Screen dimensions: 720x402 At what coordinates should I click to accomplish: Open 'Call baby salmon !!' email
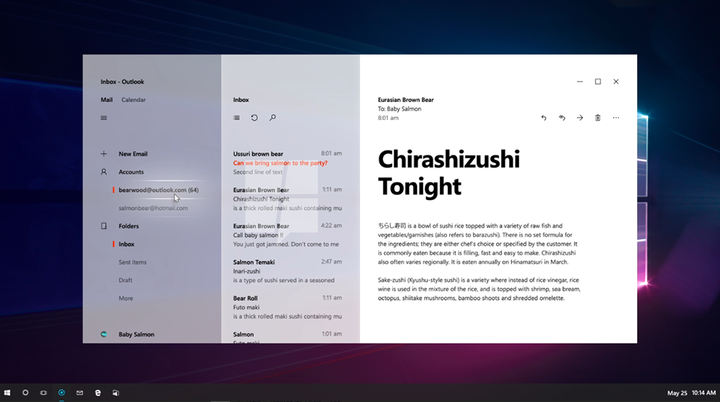(287, 235)
